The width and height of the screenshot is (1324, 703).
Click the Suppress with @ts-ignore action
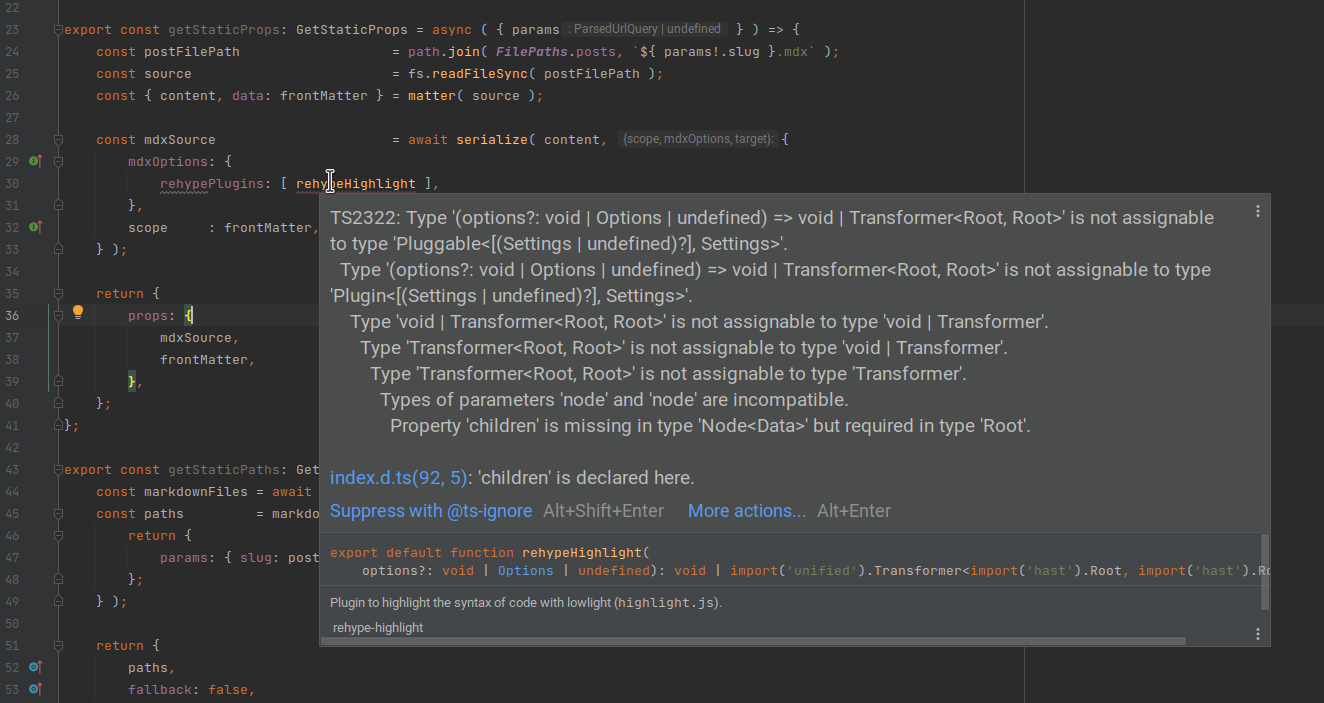pos(430,510)
